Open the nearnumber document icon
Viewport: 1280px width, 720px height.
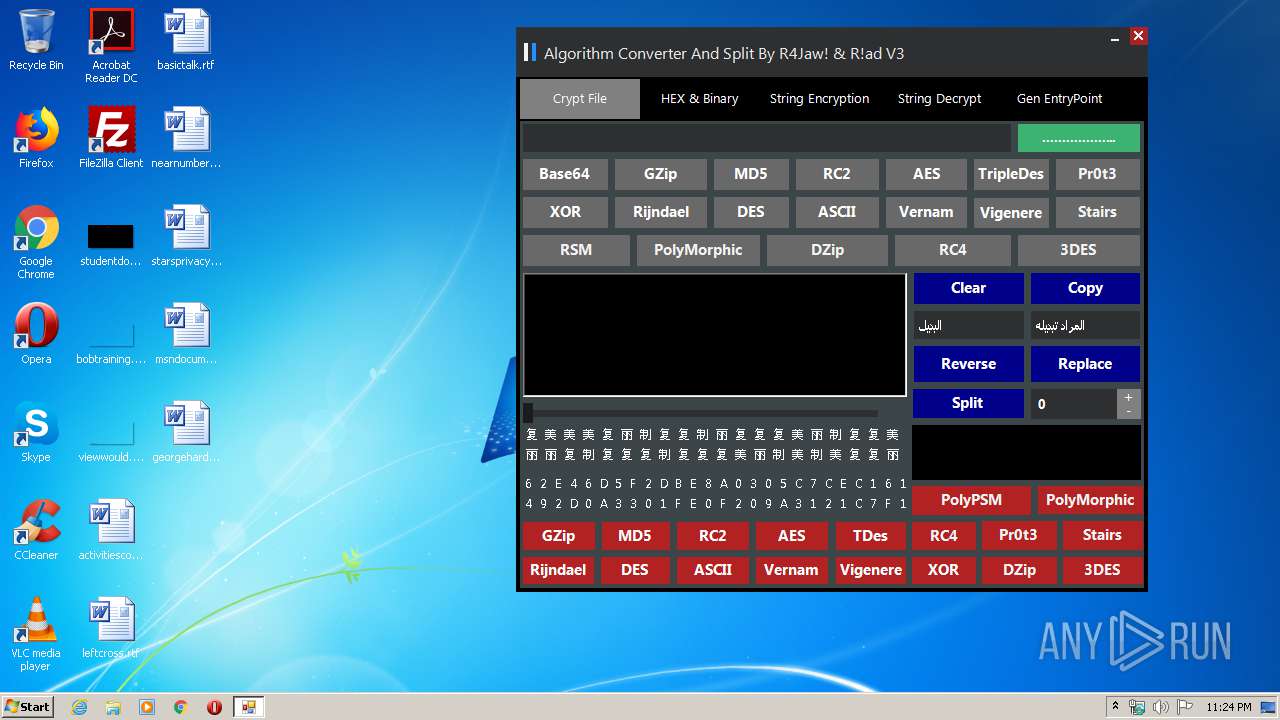[186, 138]
